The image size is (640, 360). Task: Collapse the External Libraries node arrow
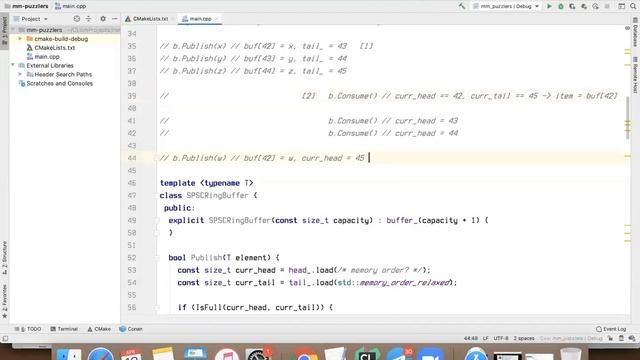(13, 65)
